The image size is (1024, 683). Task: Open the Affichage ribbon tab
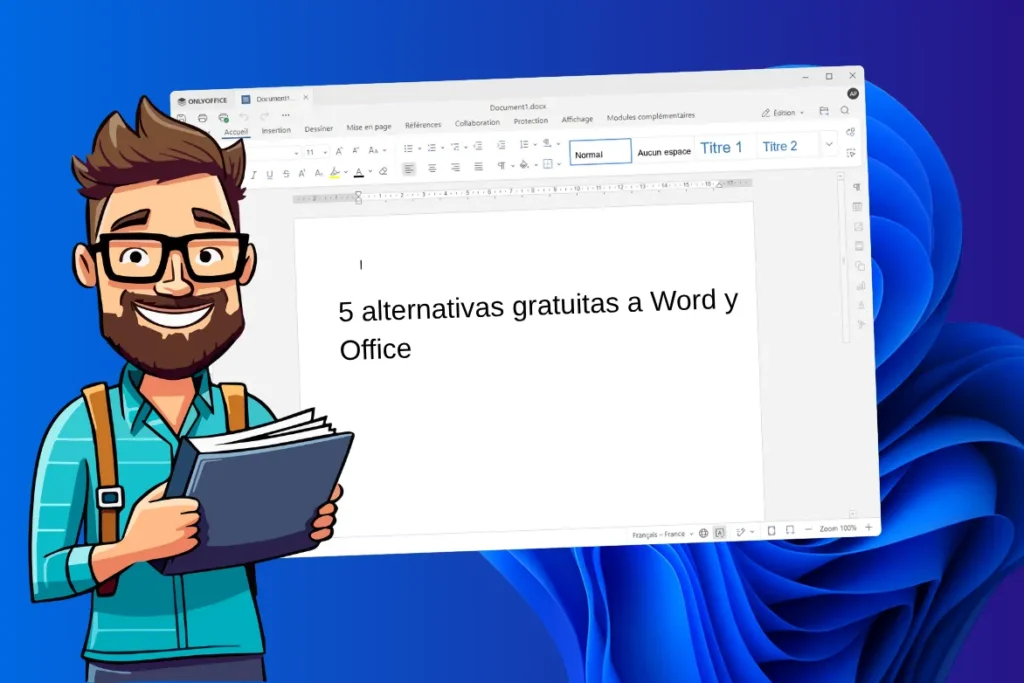(577, 118)
